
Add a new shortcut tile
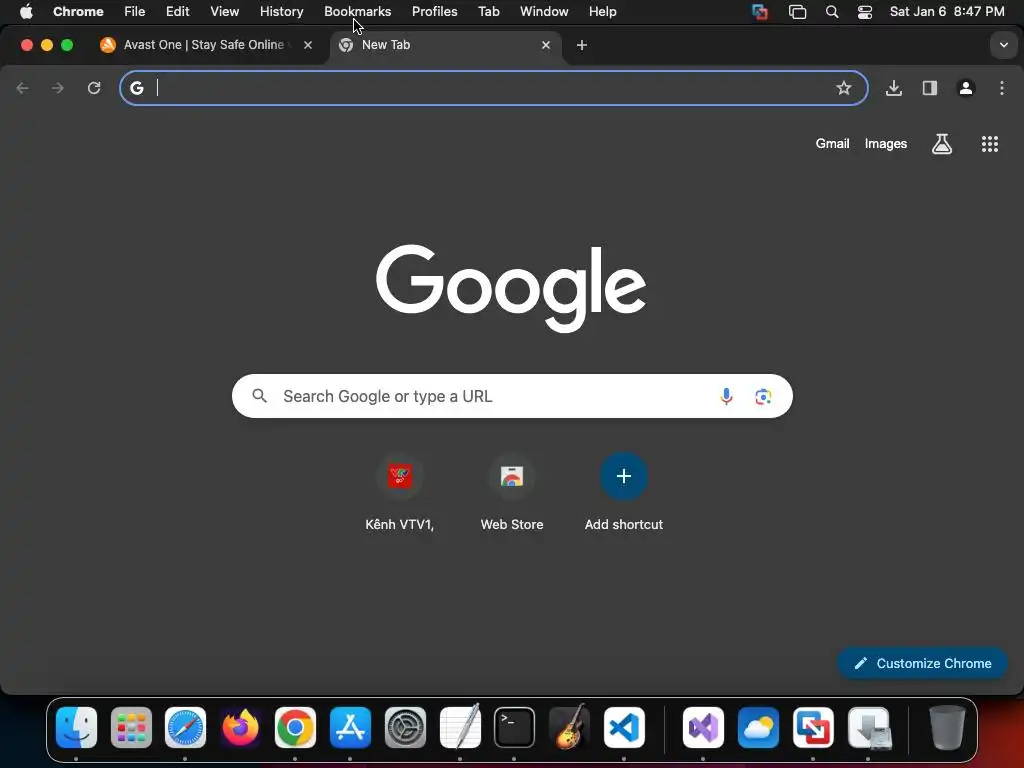pyautogui.click(x=624, y=493)
